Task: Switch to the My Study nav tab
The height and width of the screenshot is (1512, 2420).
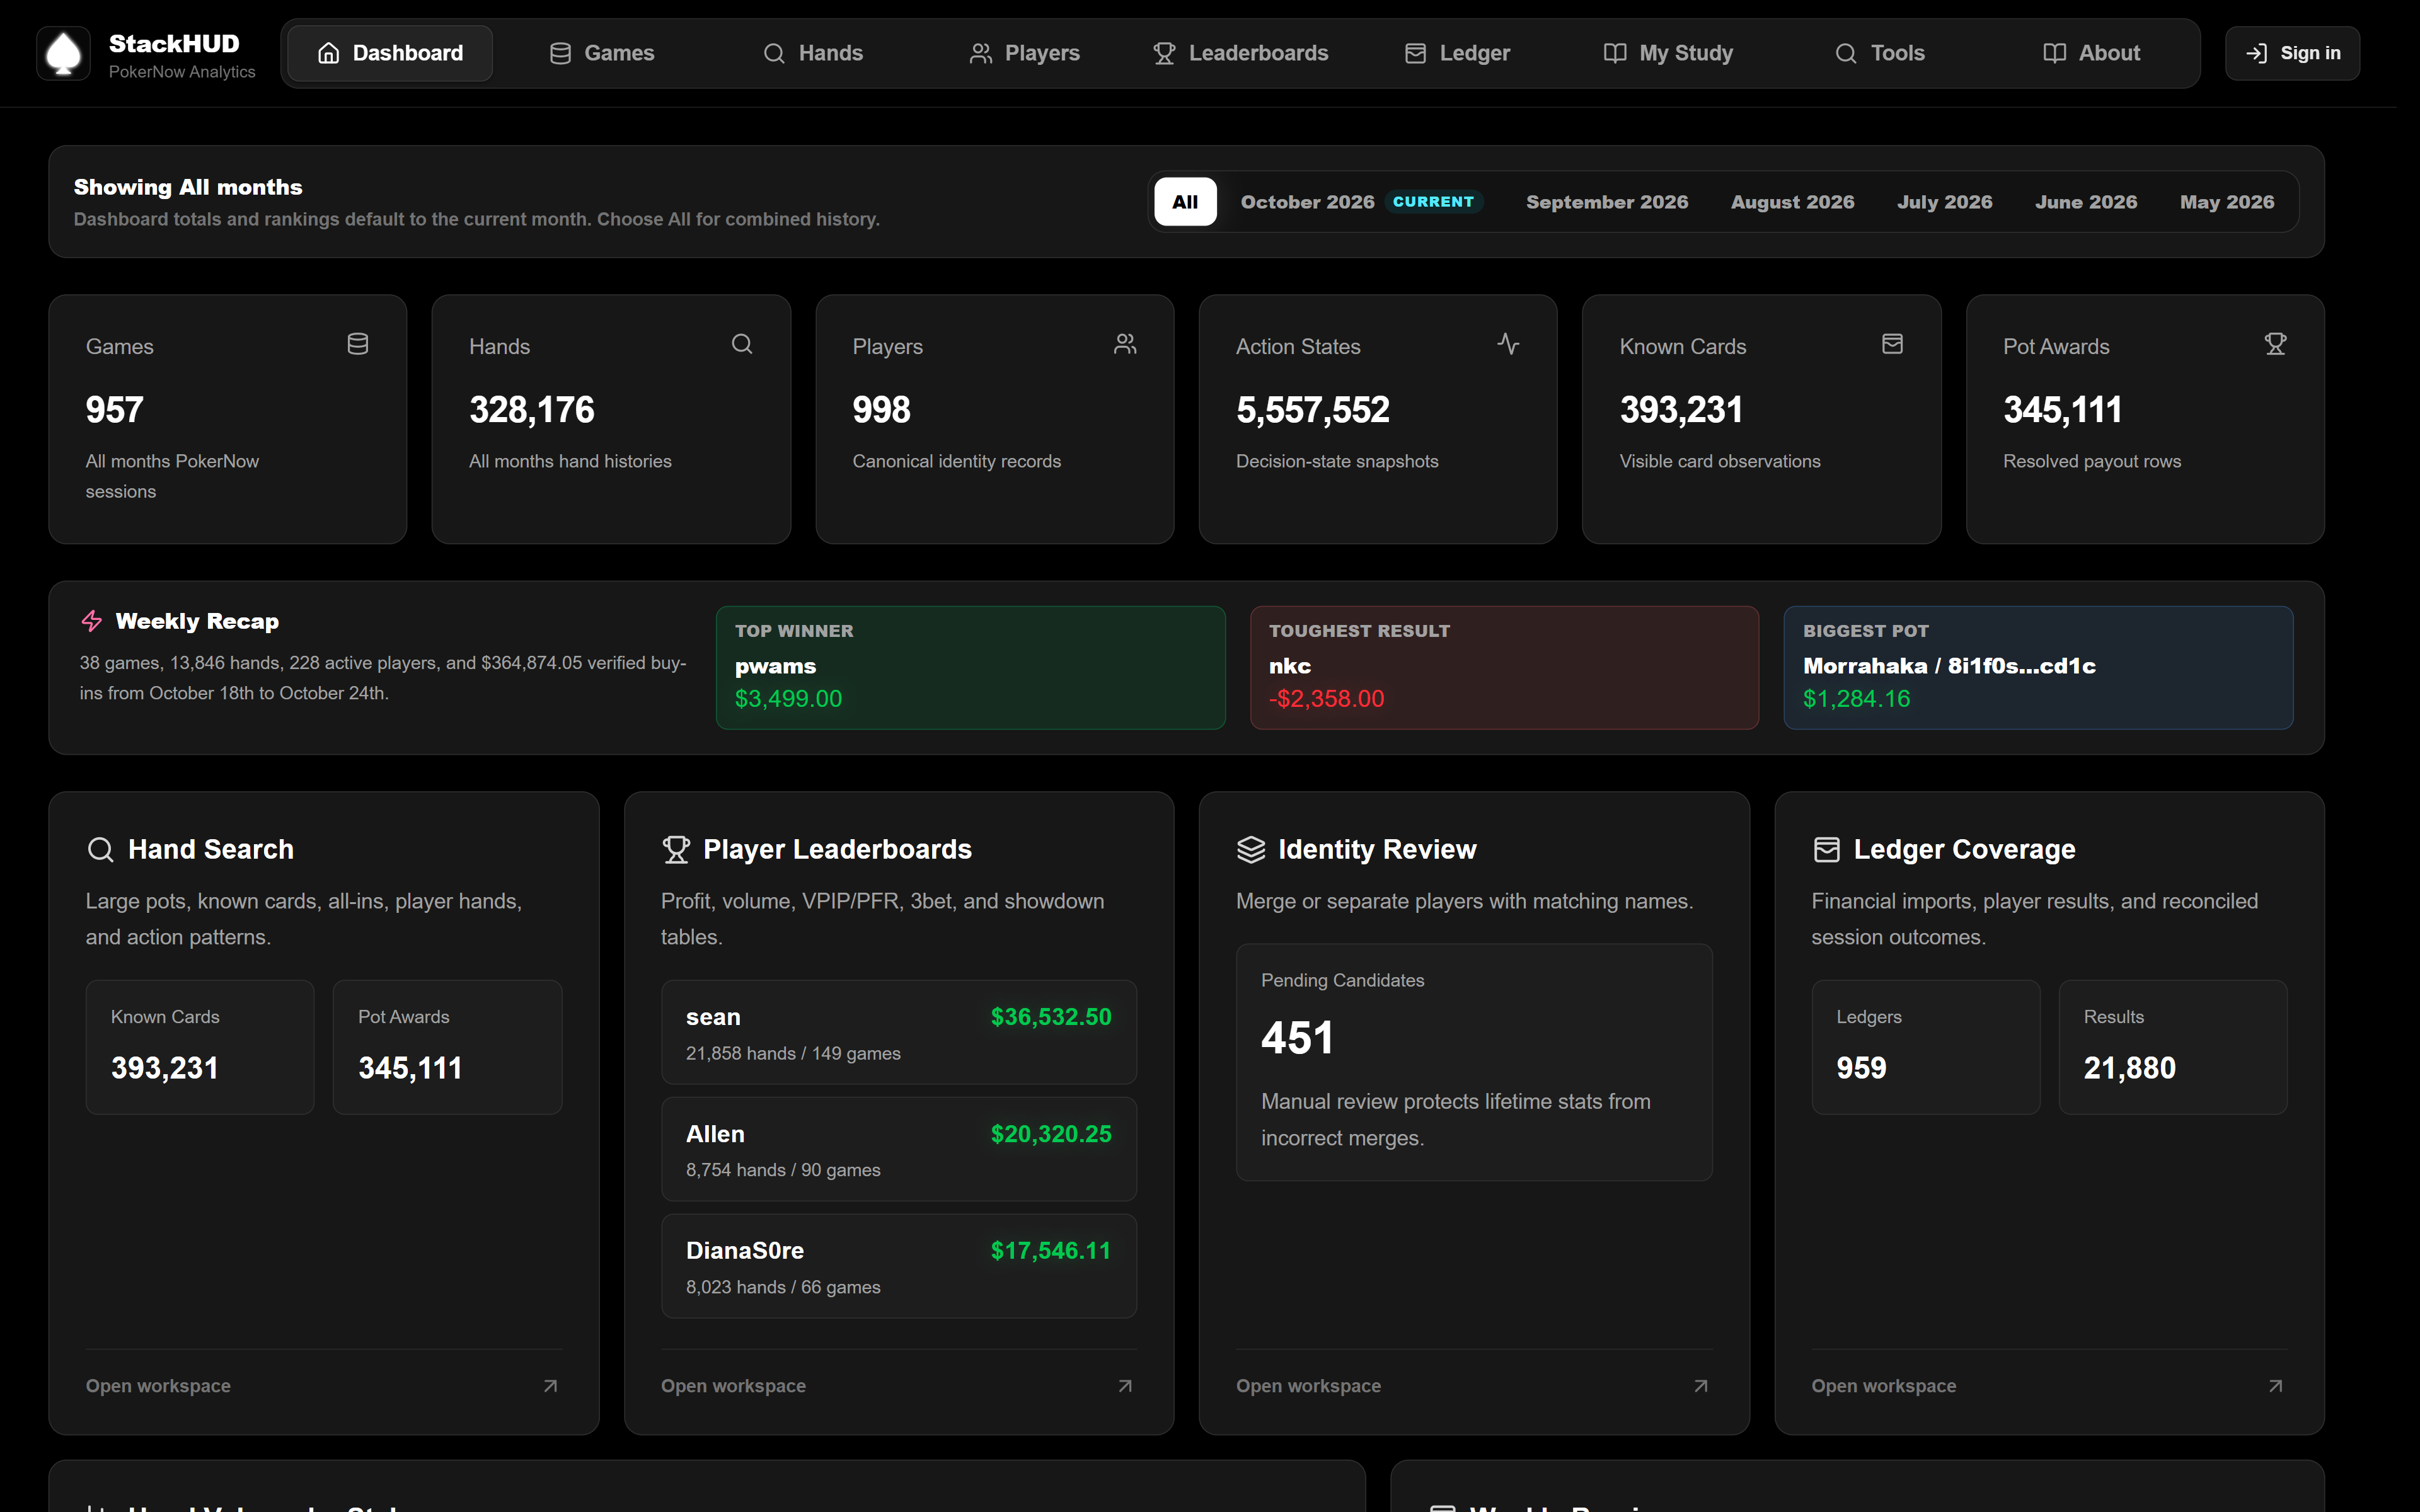Action: coord(1668,53)
